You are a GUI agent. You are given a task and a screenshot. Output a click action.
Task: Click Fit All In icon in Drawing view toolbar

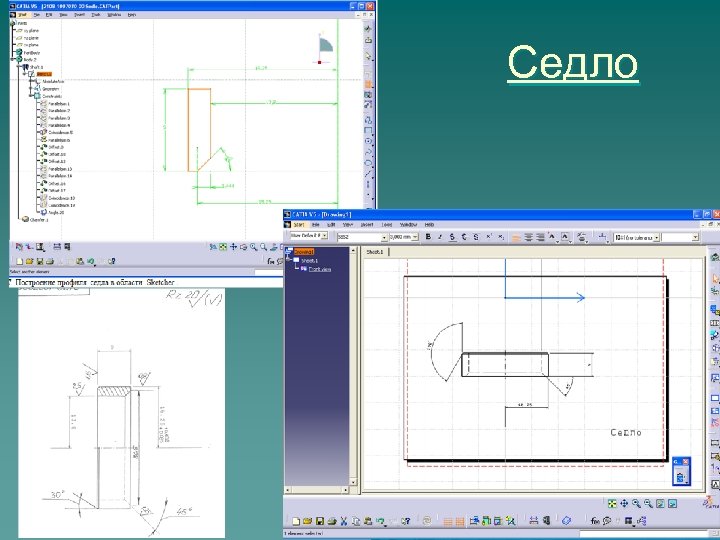coord(612,504)
